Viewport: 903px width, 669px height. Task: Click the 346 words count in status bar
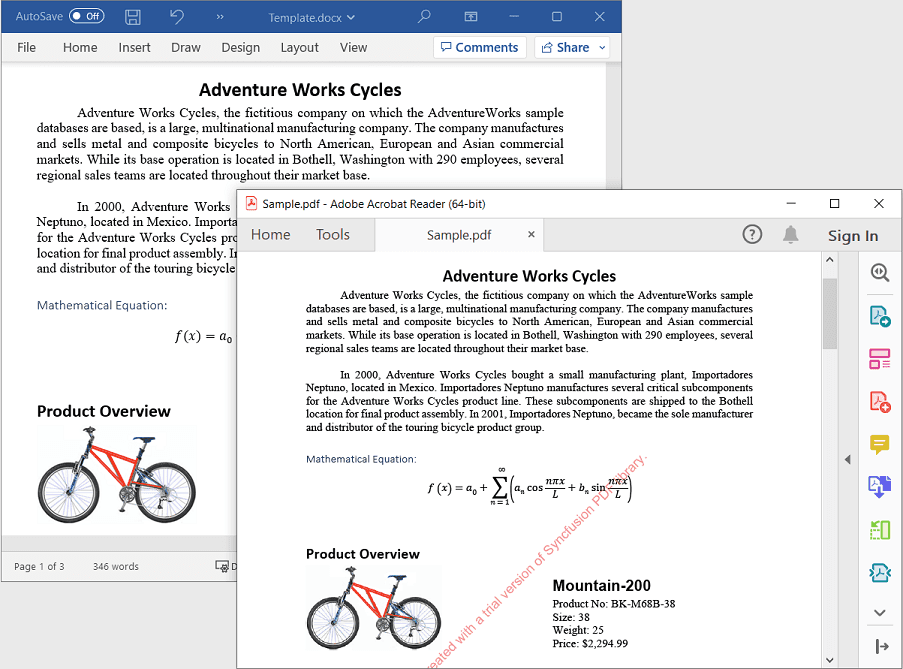116,567
